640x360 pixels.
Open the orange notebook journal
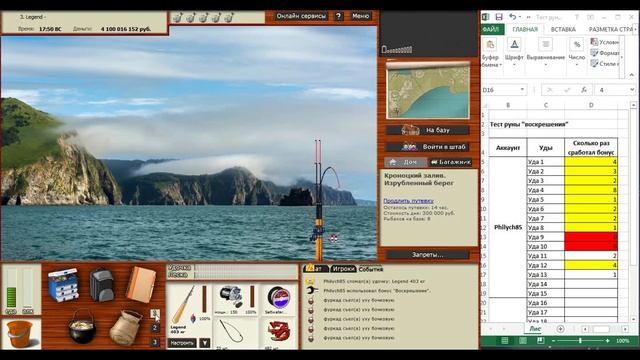point(141,284)
